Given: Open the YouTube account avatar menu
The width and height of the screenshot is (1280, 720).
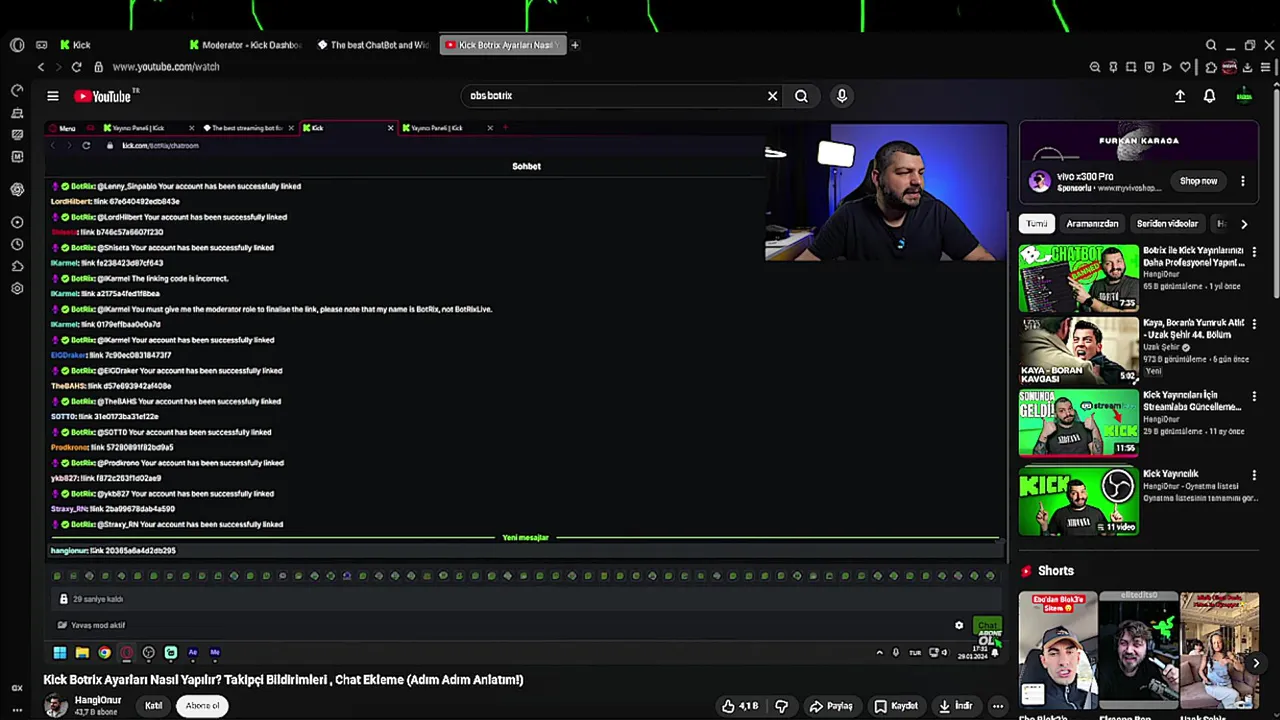Looking at the screenshot, I should [x=1244, y=96].
